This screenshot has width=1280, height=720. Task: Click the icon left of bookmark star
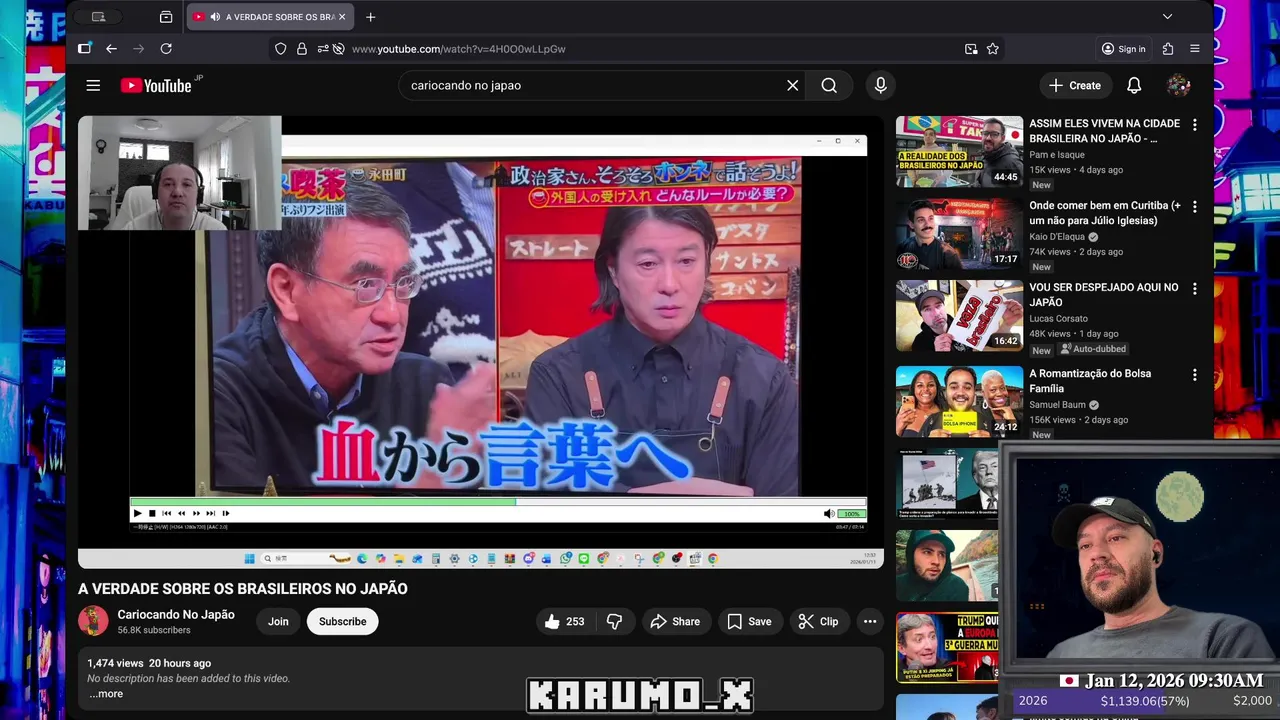coord(971,48)
